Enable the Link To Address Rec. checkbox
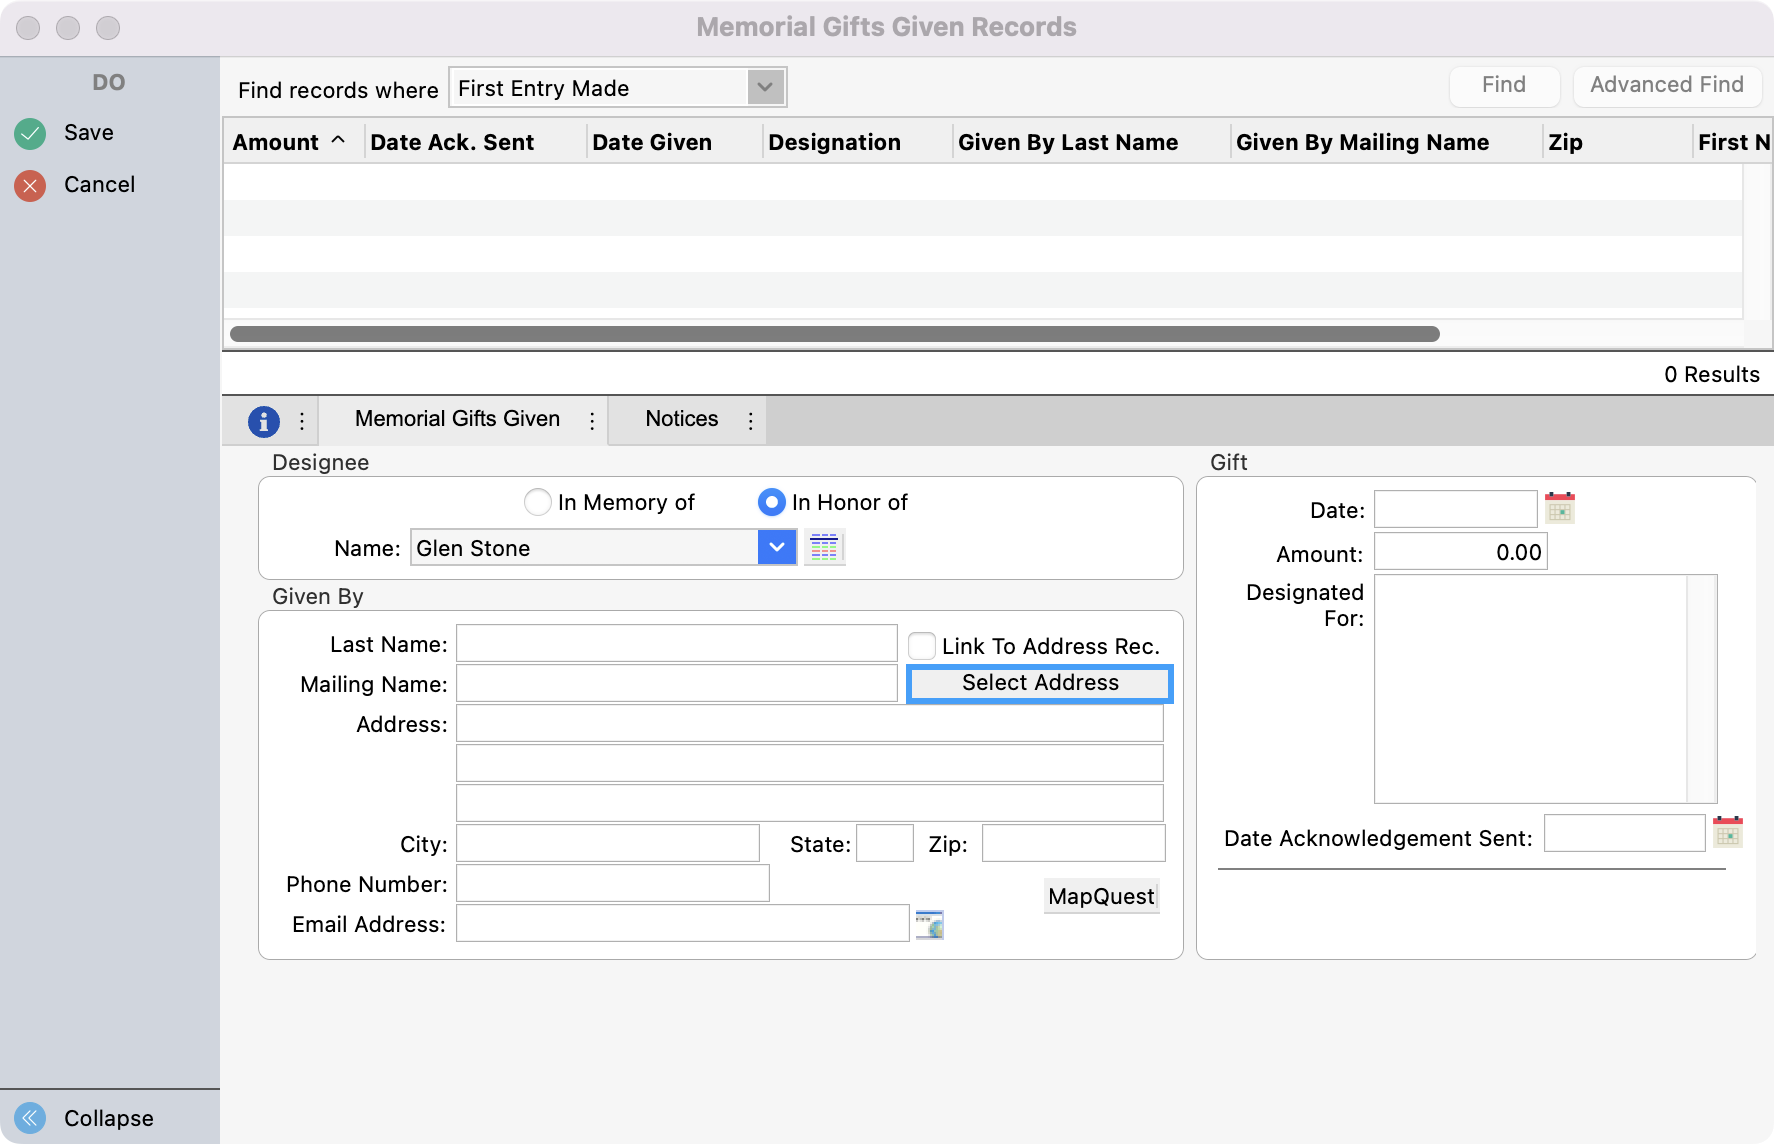Viewport: 1774px width, 1144px height. point(922,646)
